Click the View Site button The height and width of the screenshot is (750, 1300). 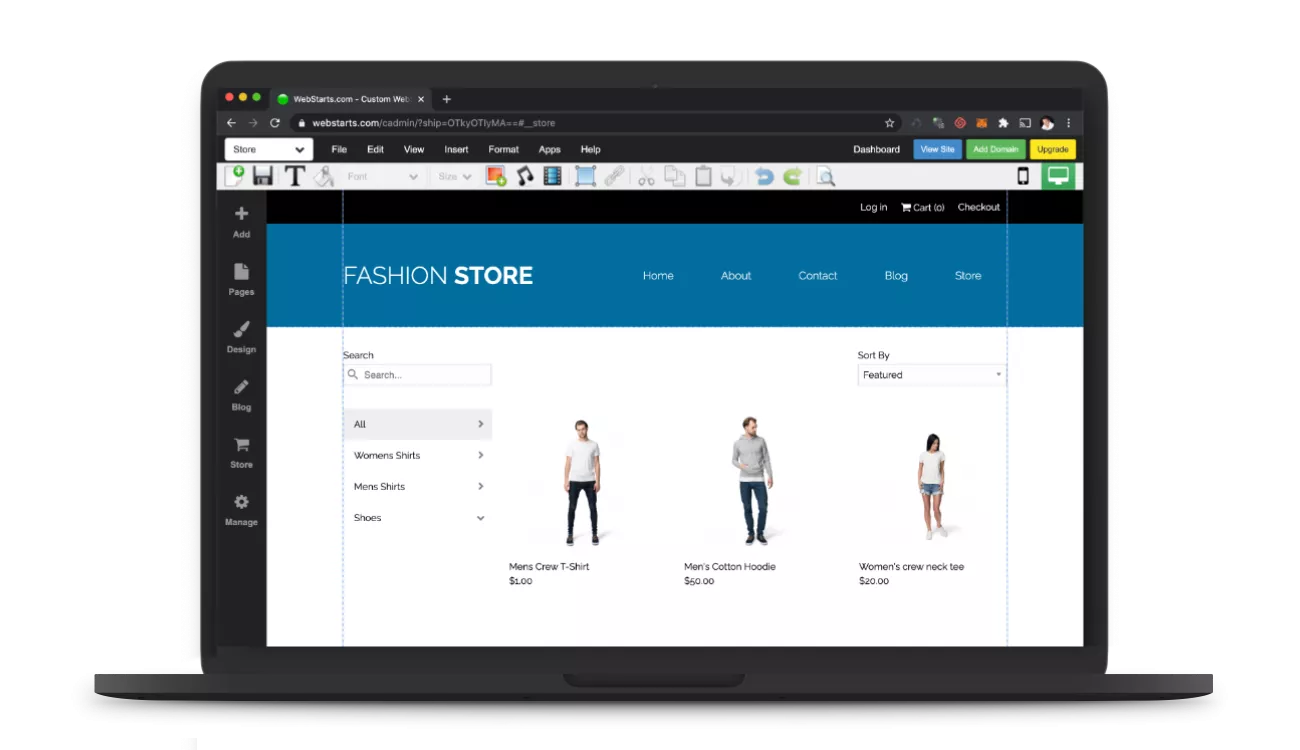(x=937, y=150)
